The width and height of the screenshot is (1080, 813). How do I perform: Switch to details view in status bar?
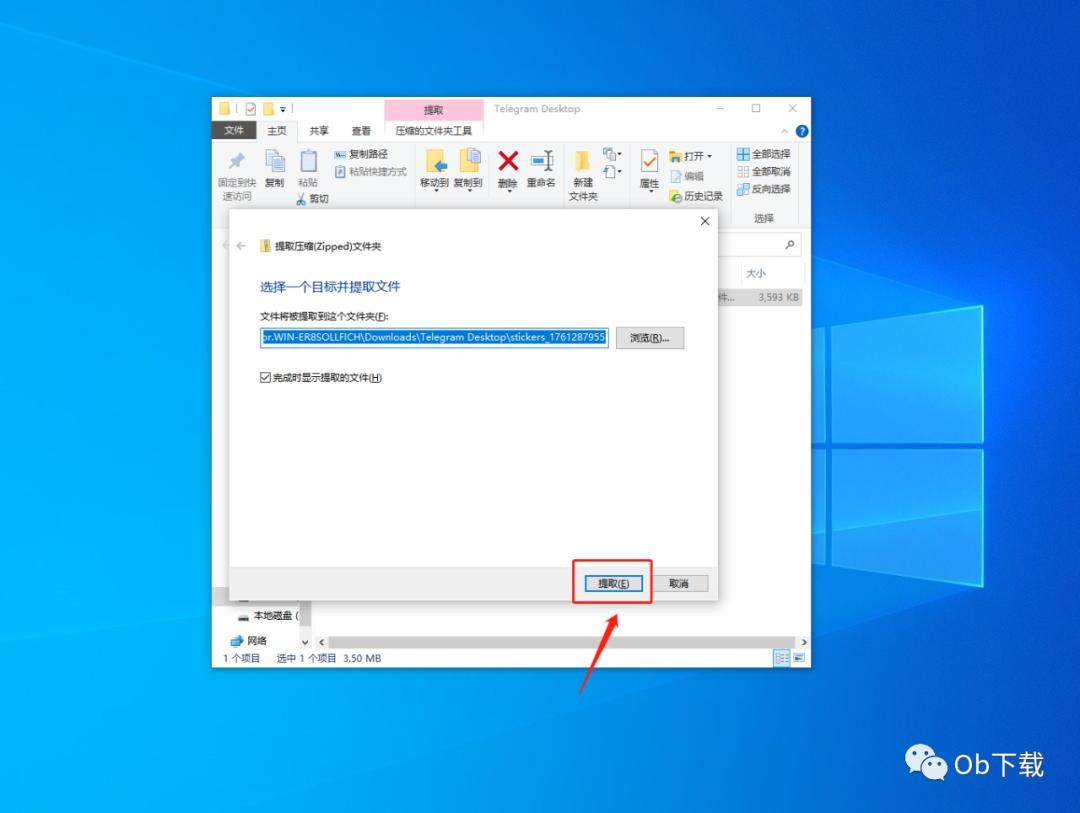pos(781,658)
